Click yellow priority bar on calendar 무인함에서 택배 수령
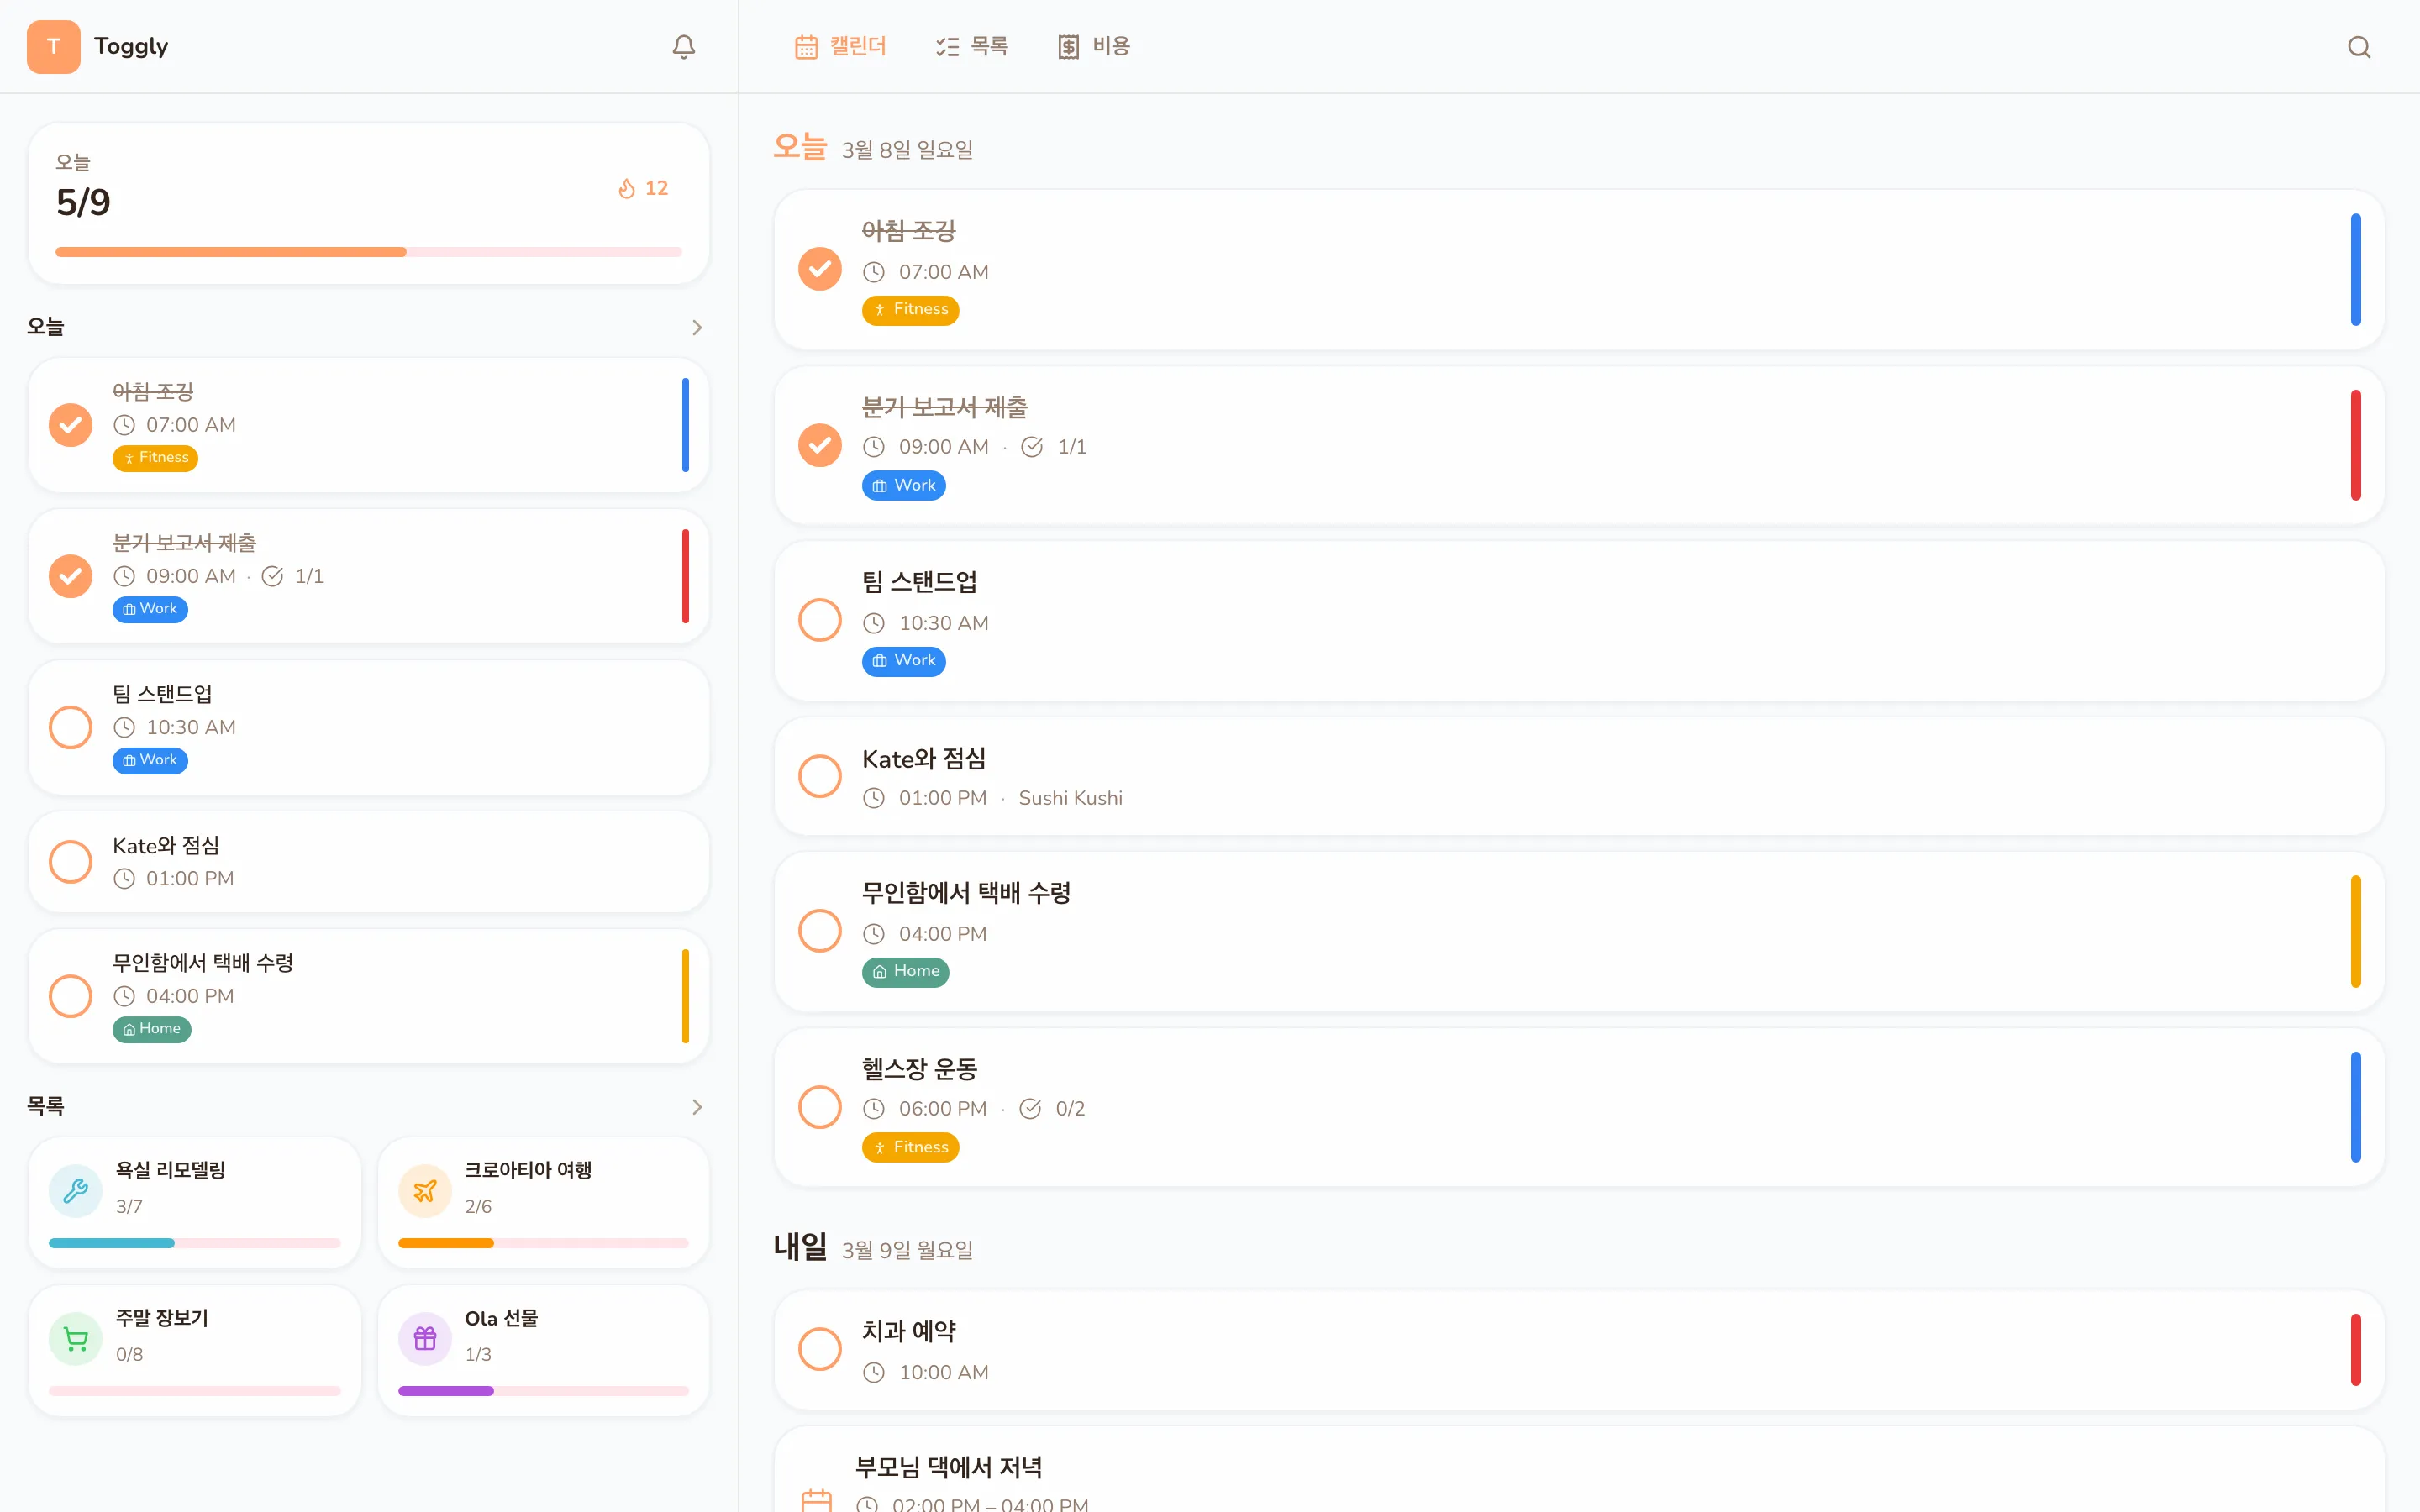Viewport: 2420px width, 1512px height. 2356,932
